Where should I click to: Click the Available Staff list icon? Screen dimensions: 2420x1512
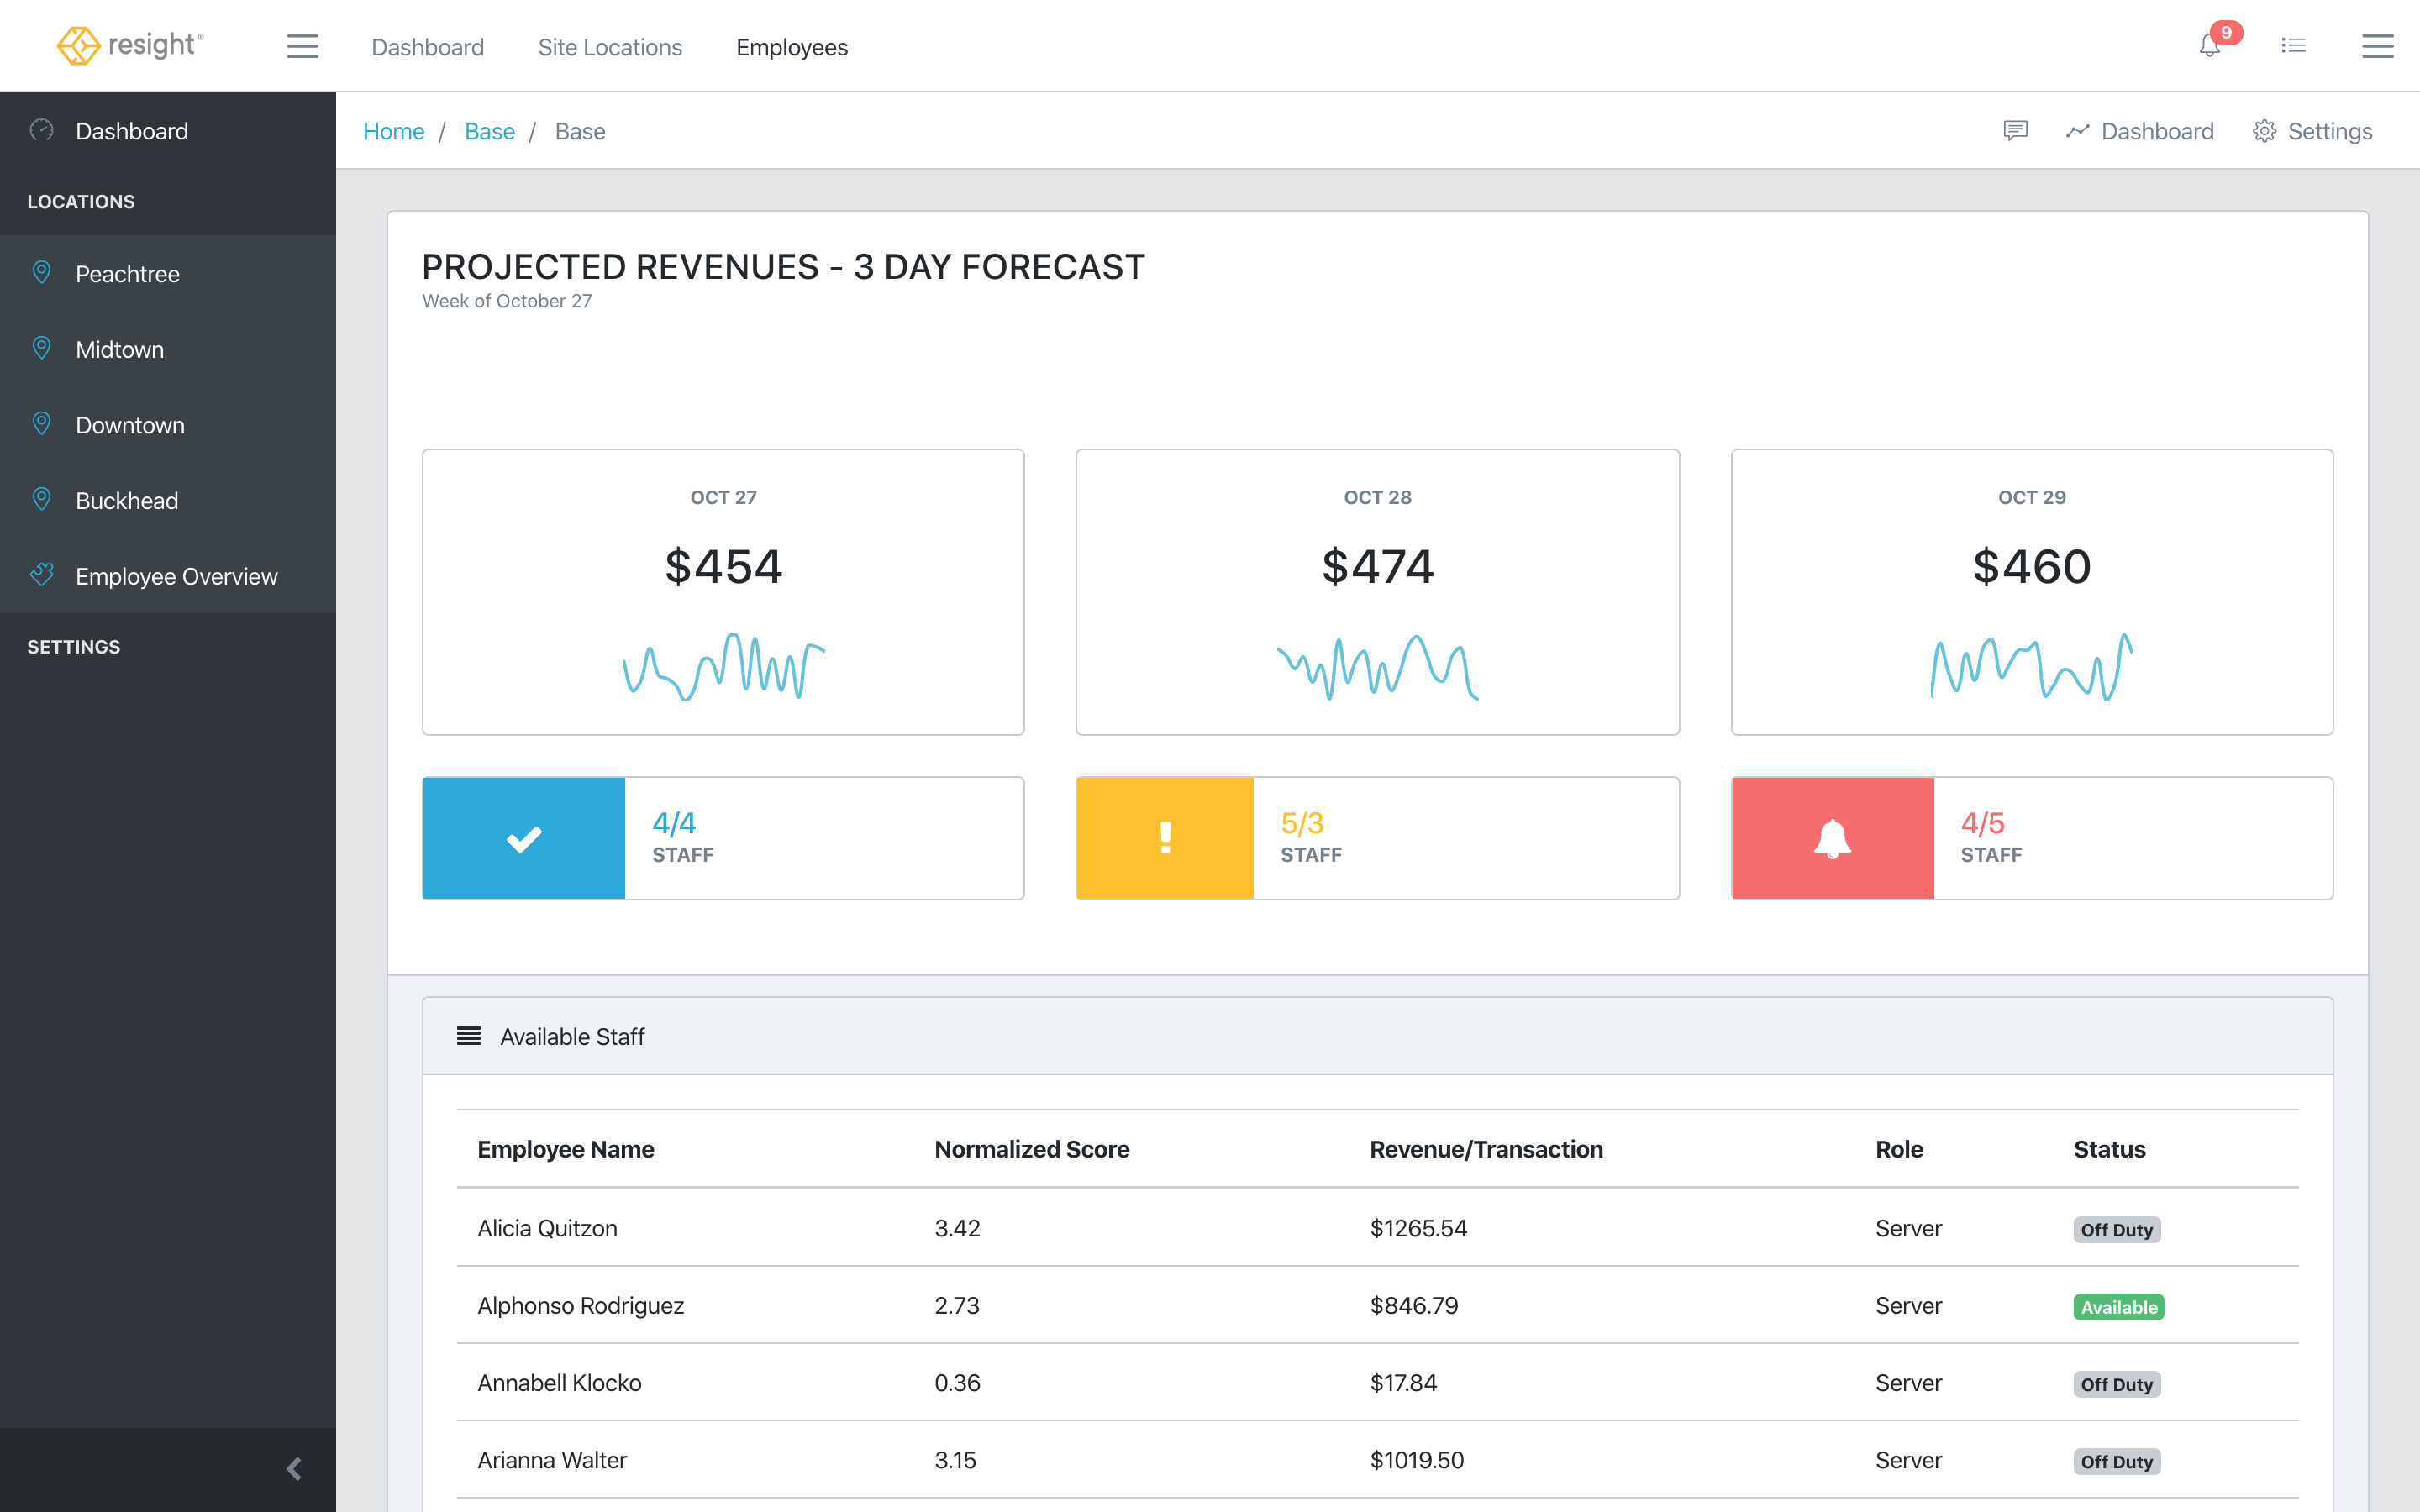(469, 1036)
